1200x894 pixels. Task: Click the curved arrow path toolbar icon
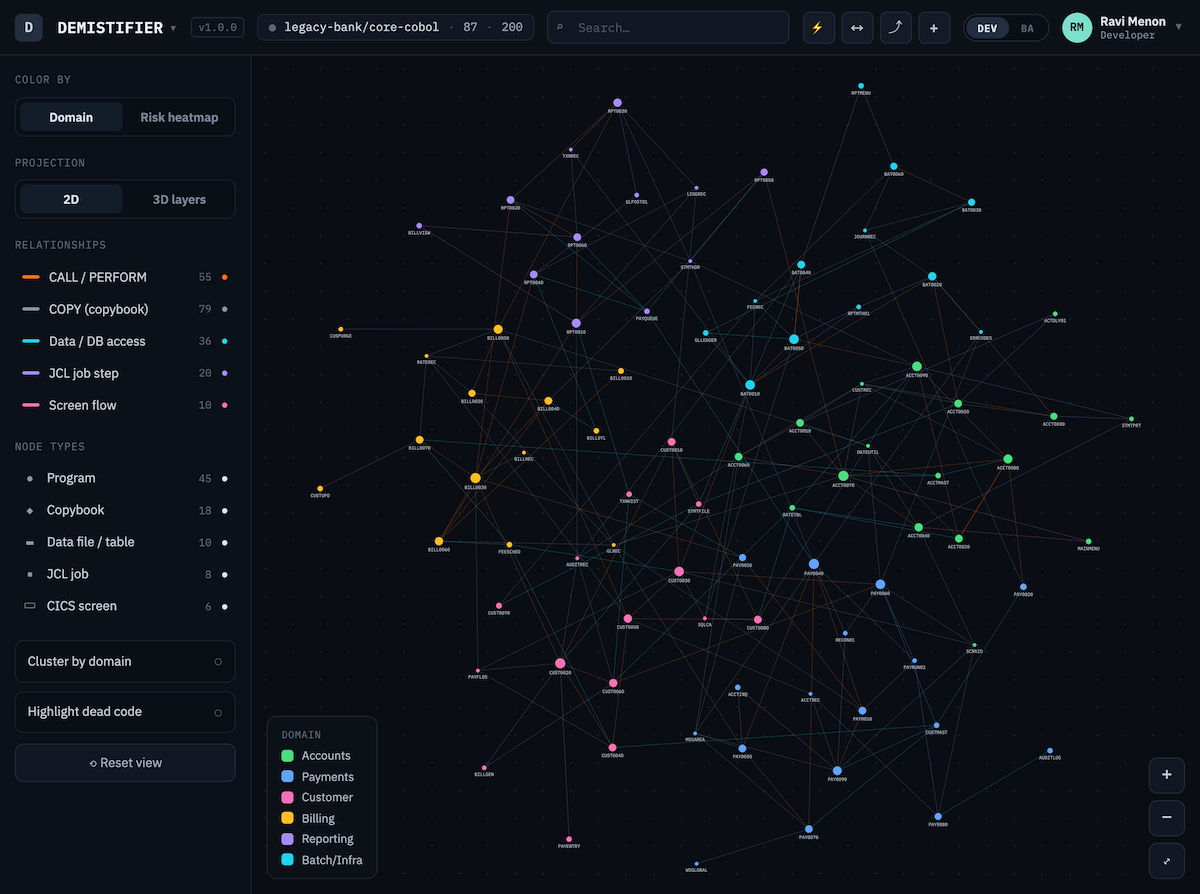[896, 28]
